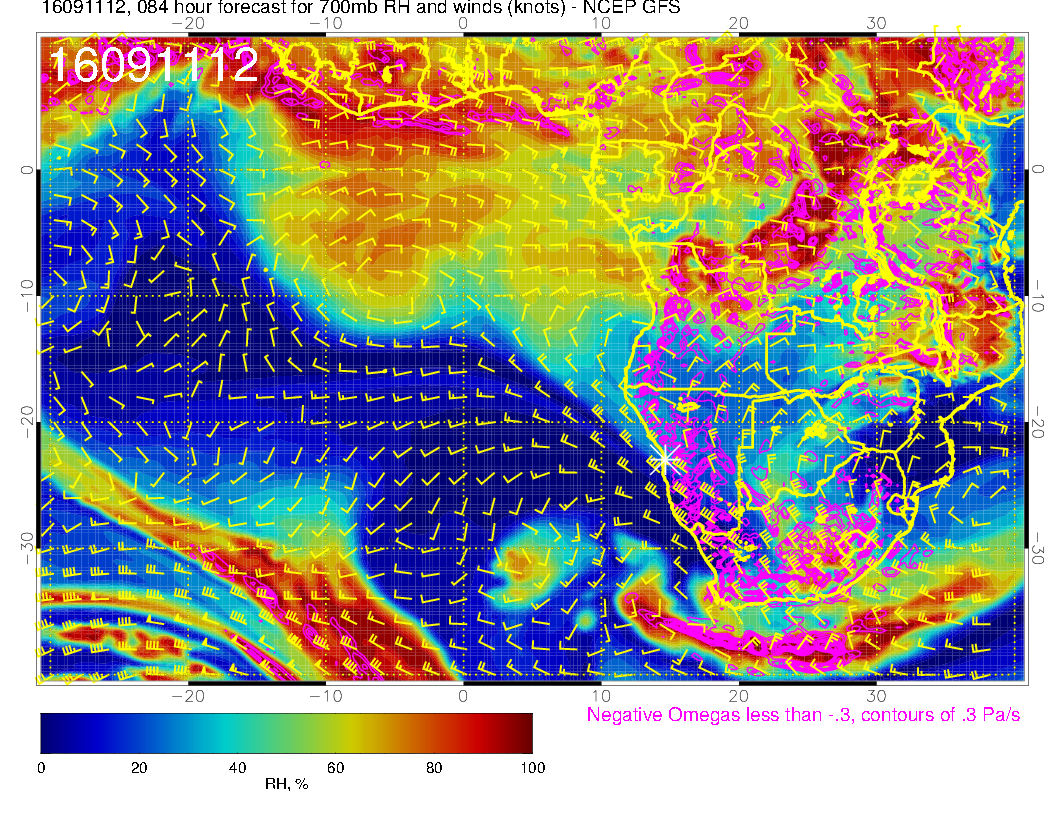Click the 80 tick label under color bar
The image size is (1056, 816).
tap(434, 768)
